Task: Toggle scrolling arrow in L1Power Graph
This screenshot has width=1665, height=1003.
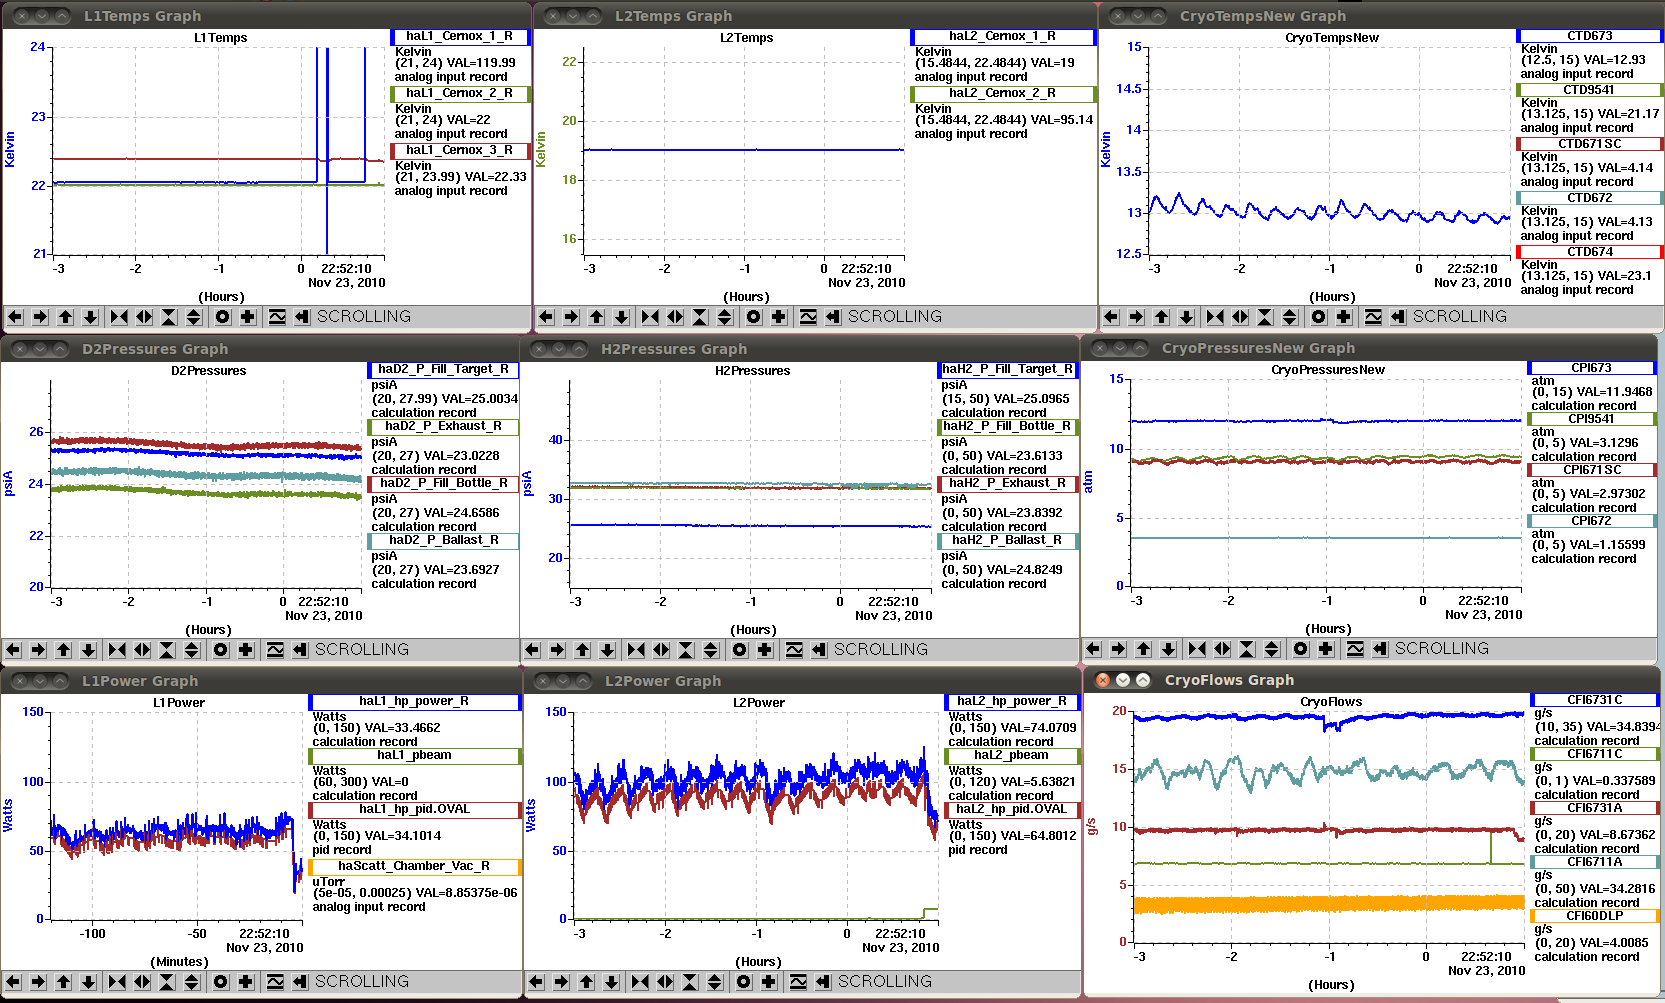Action: tap(299, 982)
